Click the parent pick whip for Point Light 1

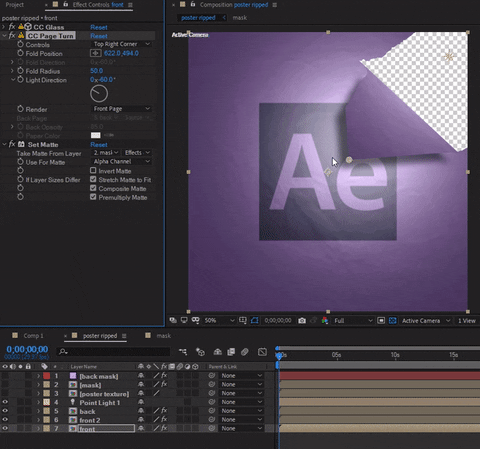click(x=211, y=402)
